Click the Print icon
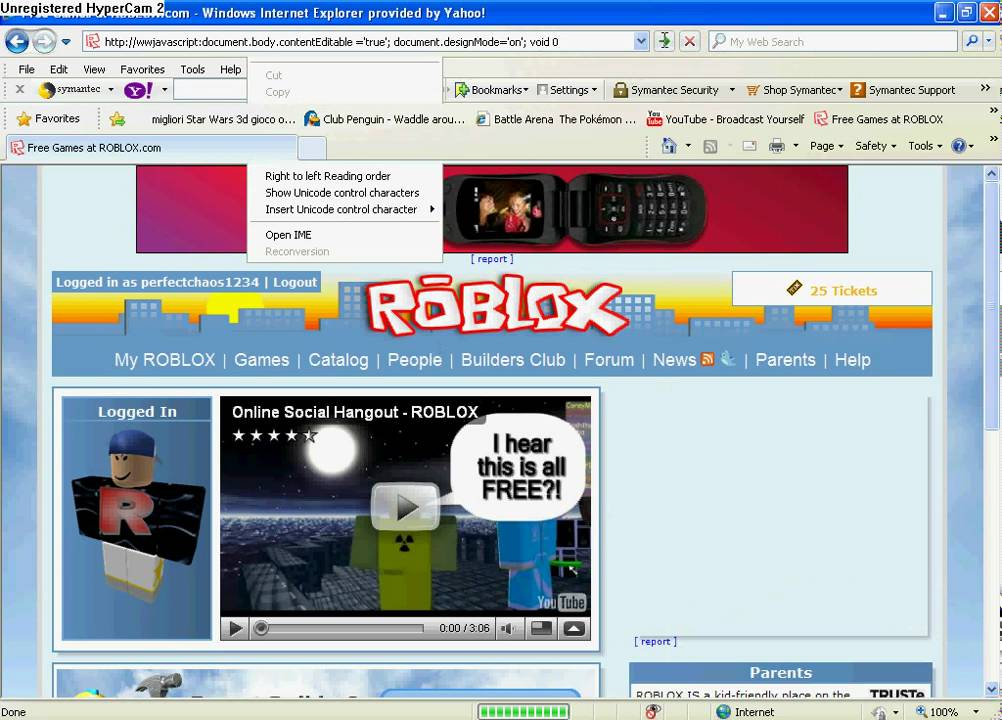Image resolution: width=1002 pixels, height=720 pixels. pos(776,146)
